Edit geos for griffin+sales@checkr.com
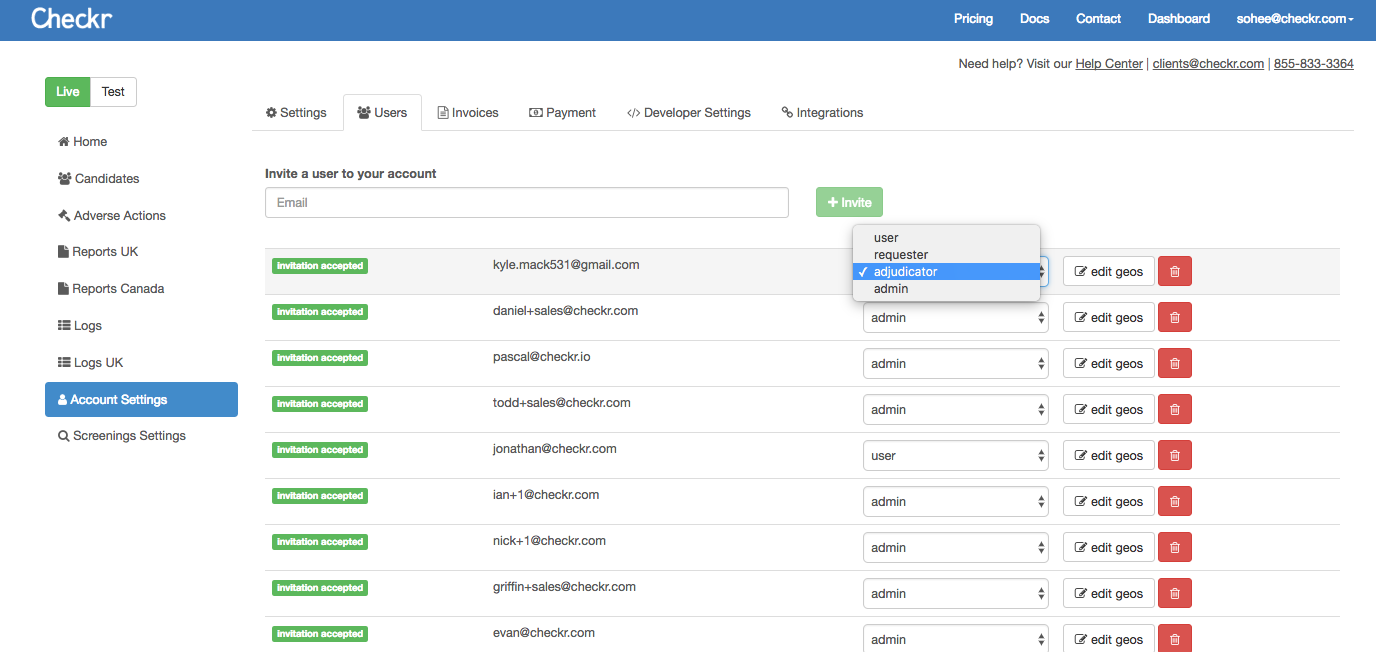1376x652 pixels. [x=1108, y=594]
